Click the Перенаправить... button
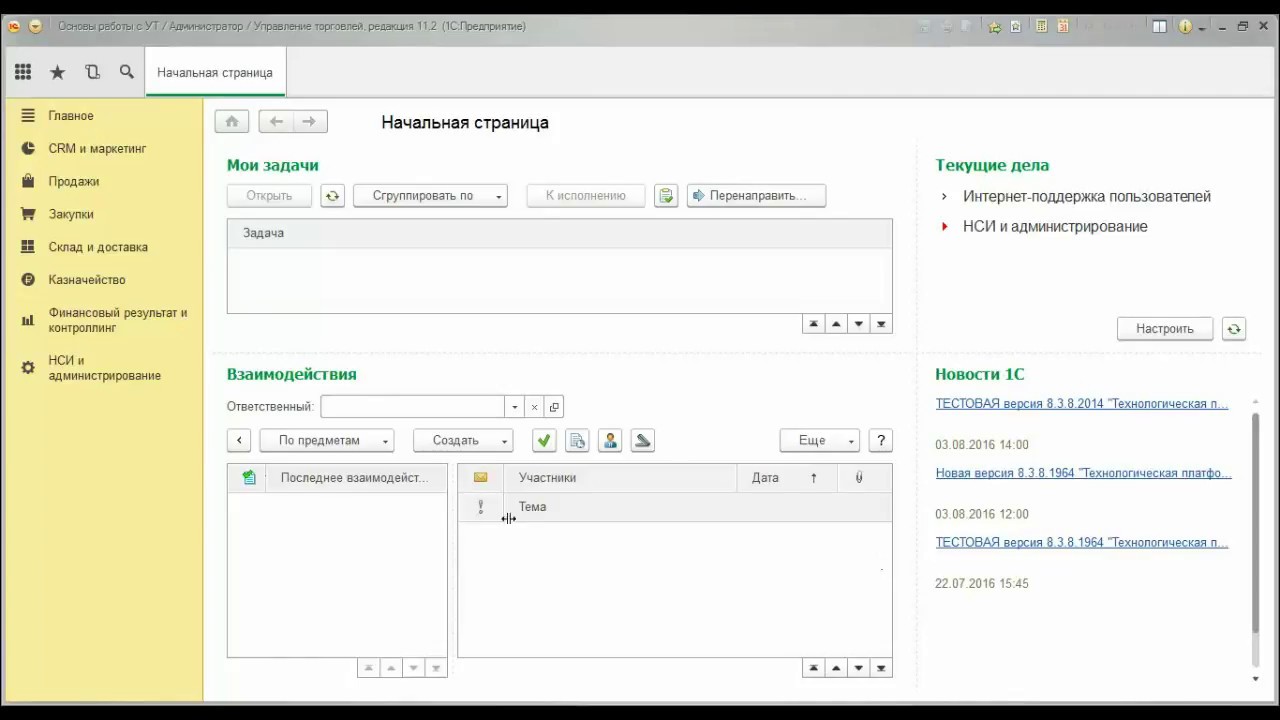The image size is (1280, 720). [x=756, y=196]
